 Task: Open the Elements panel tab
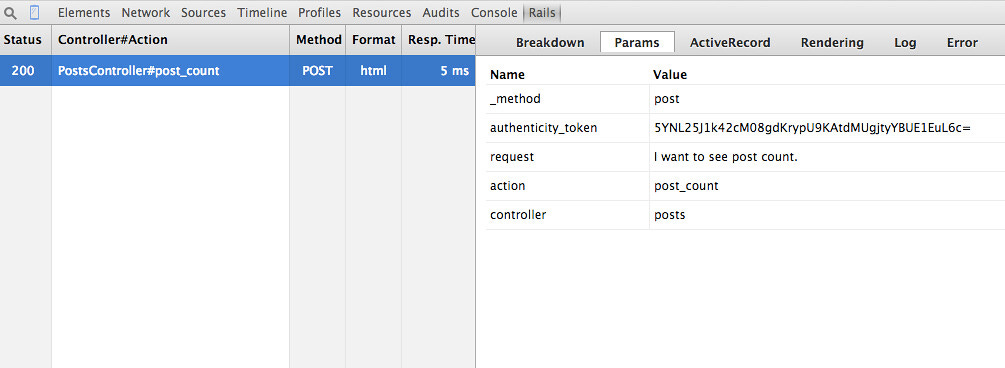[x=84, y=13]
